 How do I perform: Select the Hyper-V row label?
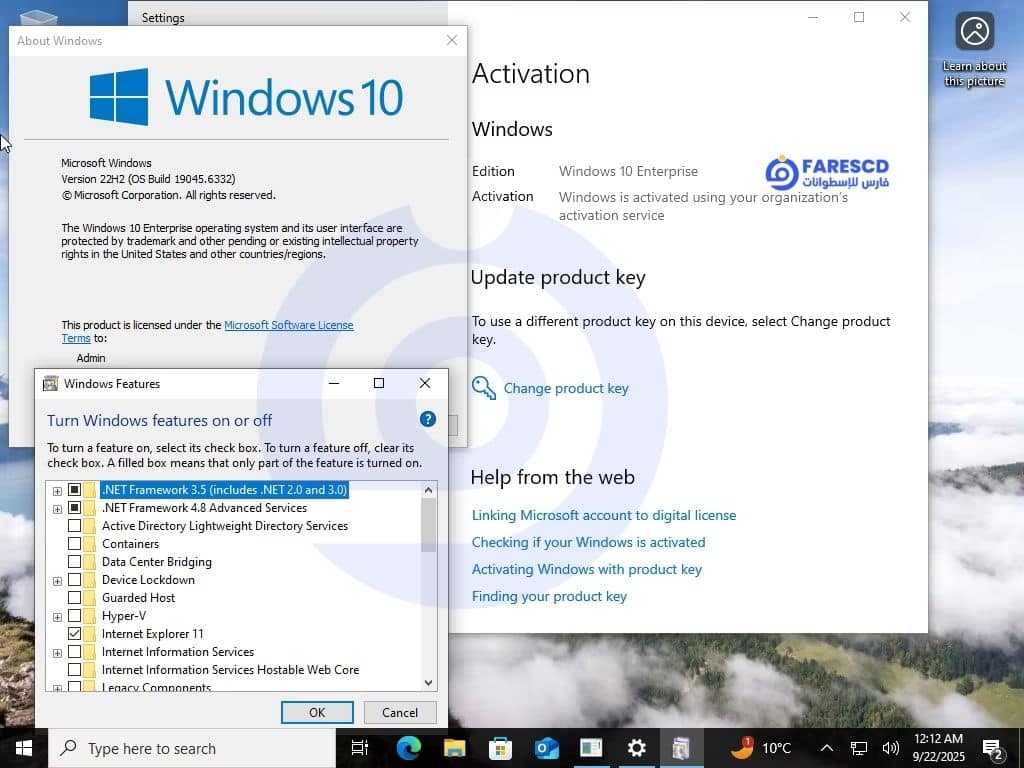[124, 616]
